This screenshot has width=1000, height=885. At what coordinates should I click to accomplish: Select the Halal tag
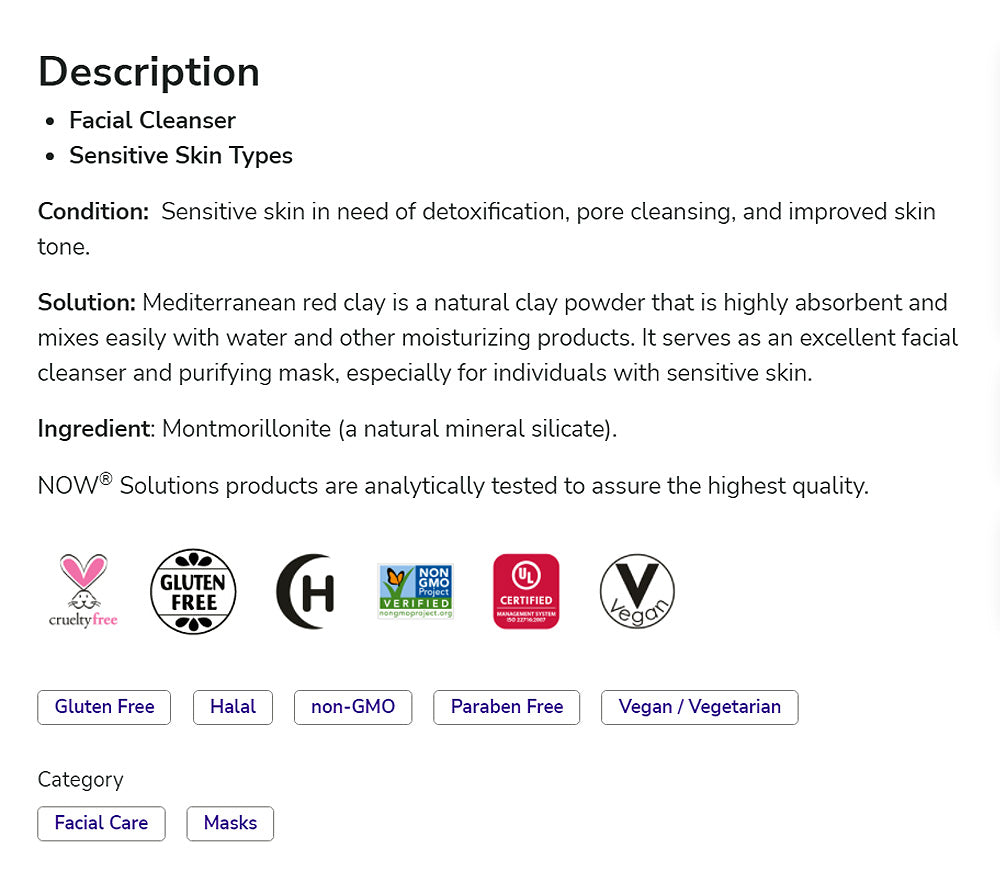(233, 707)
